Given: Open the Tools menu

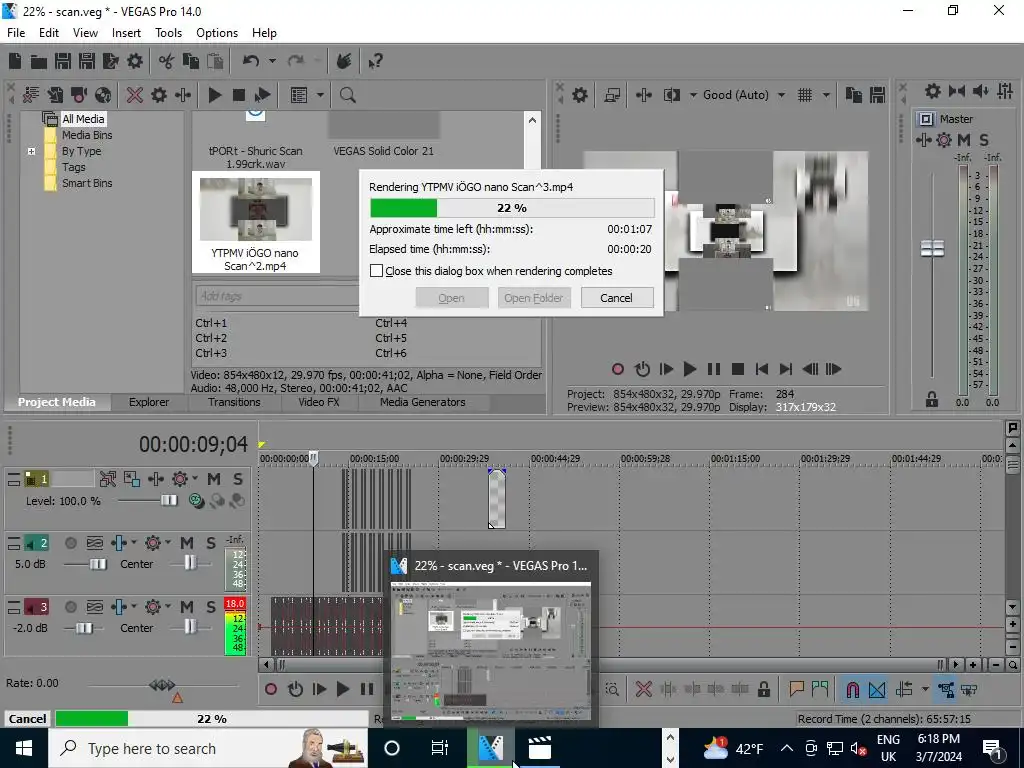Looking at the screenshot, I should click(x=168, y=33).
